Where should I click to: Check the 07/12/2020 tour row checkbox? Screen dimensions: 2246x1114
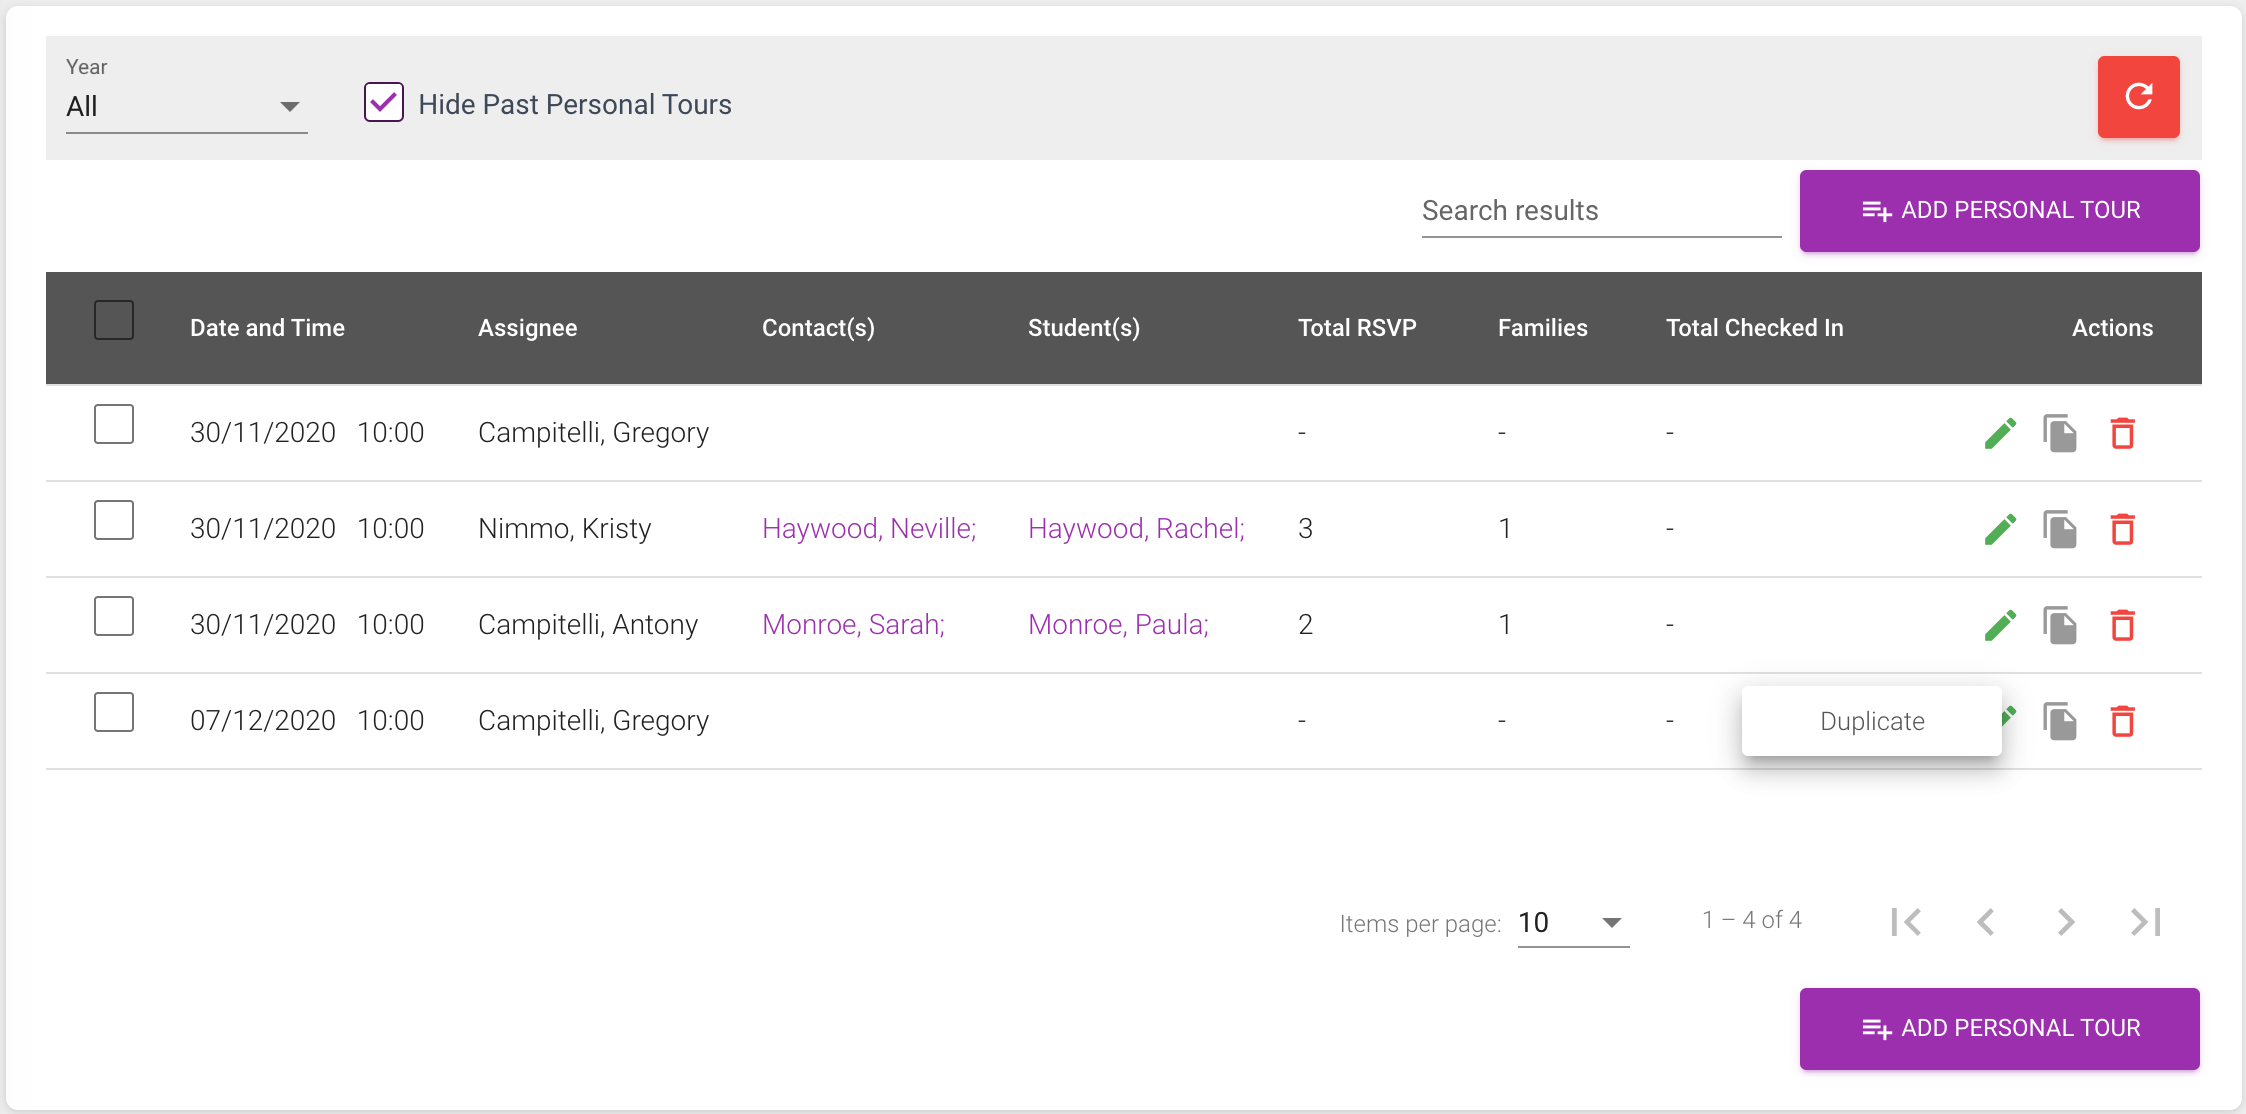[x=114, y=712]
